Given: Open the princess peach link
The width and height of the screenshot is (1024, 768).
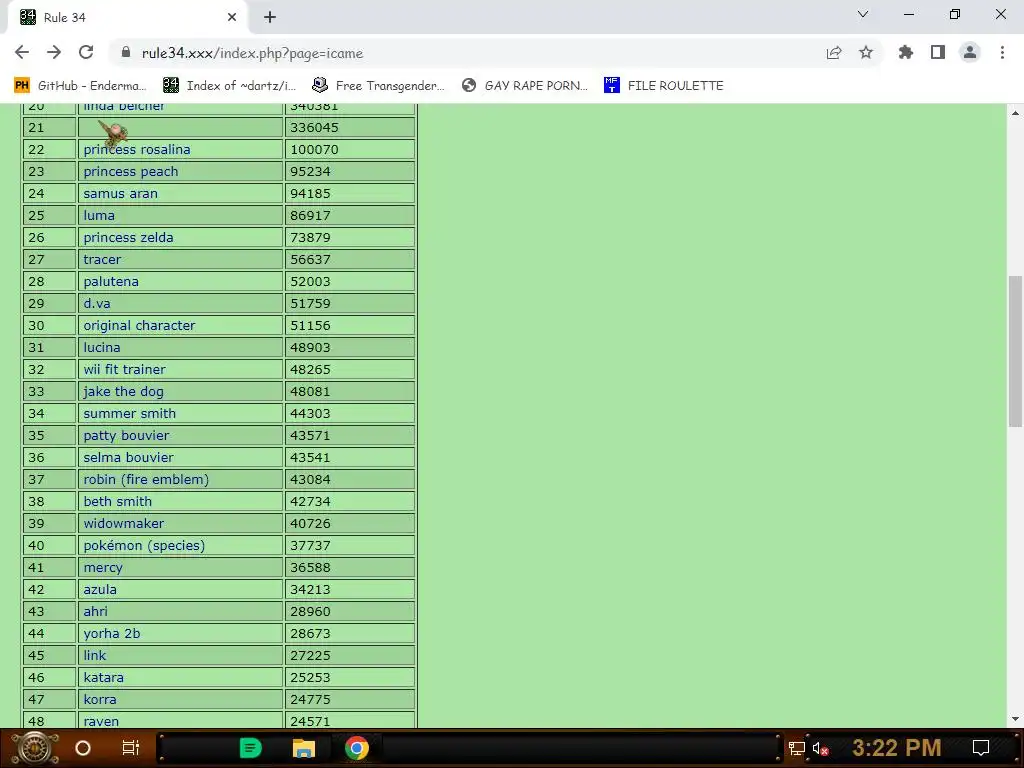Looking at the screenshot, I should pos(131,171).
